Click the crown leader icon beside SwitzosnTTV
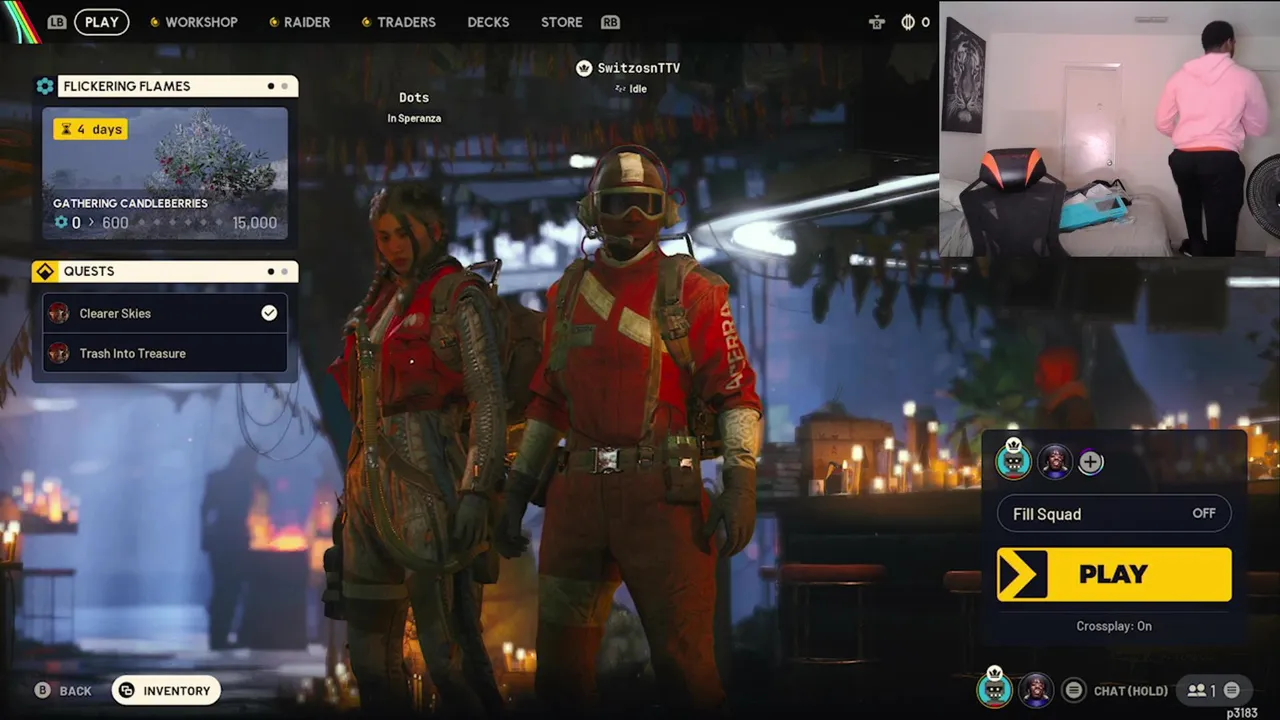 [584, 68]
